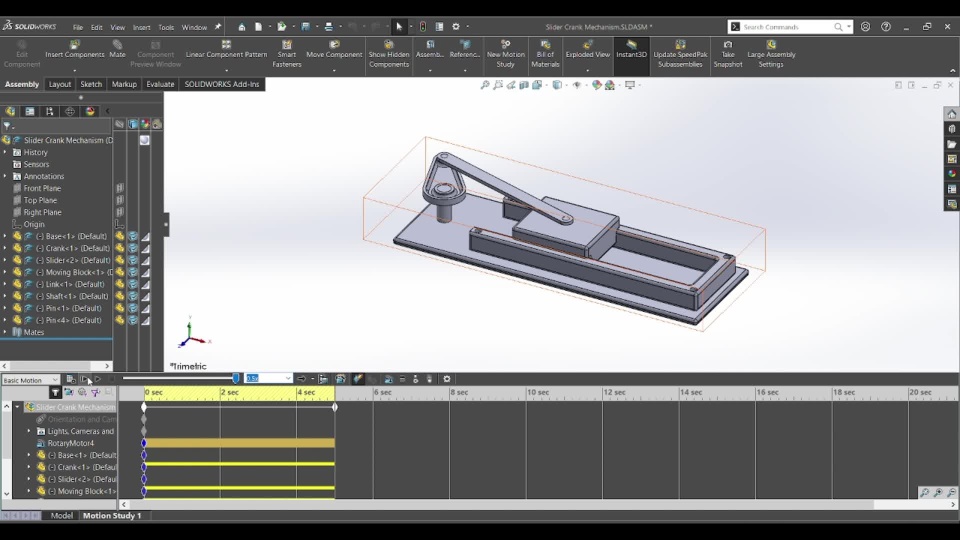Expand the Mates folder in feature tree
This screenshot has height=540, width=960.
coord(5,332)
